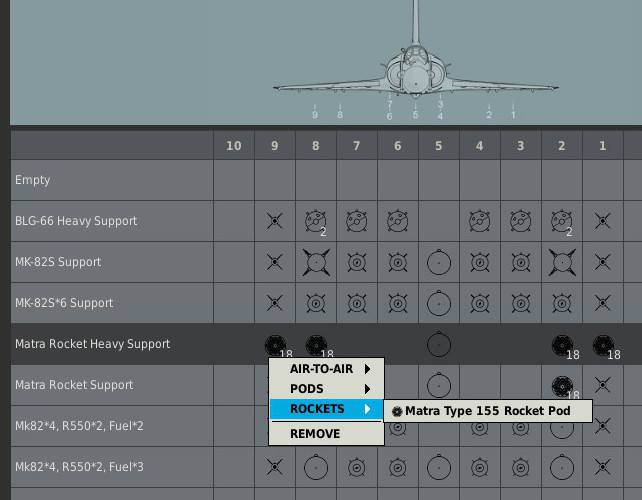This screenshot has width=642, height=500.
Task: Click pylon 8 bomb icon in MK-82S*6 Support row
Action: 316,303
